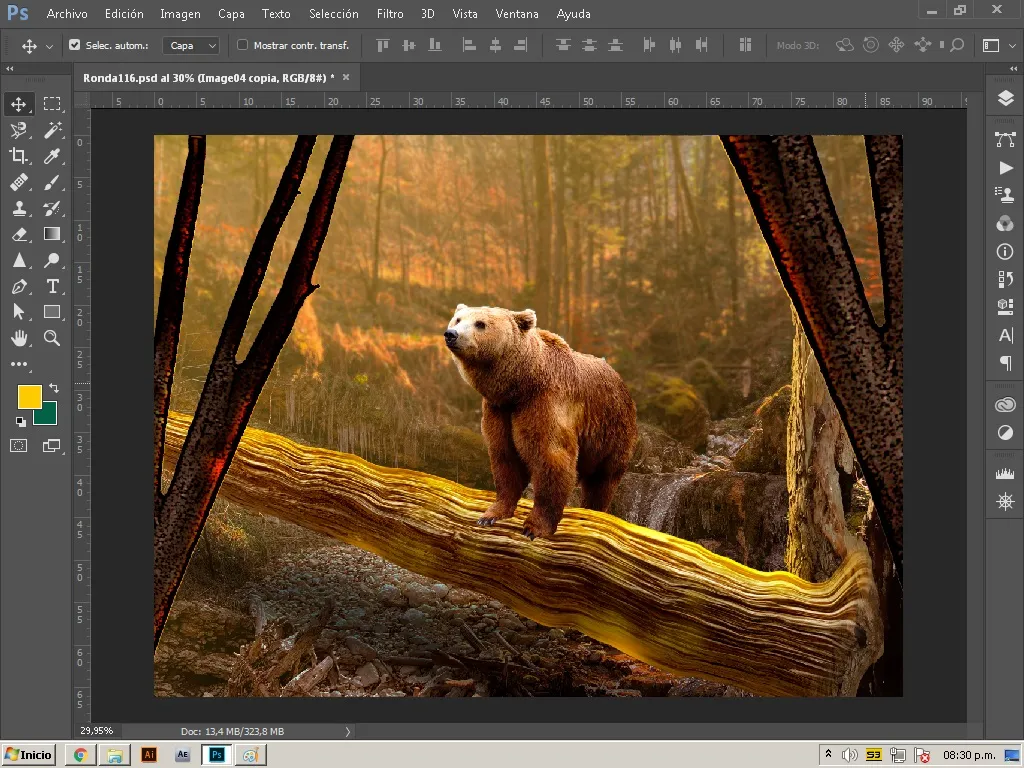The image size is (1024, 768).
Task: Open the Imagen menu
Action: coord(180,13)
